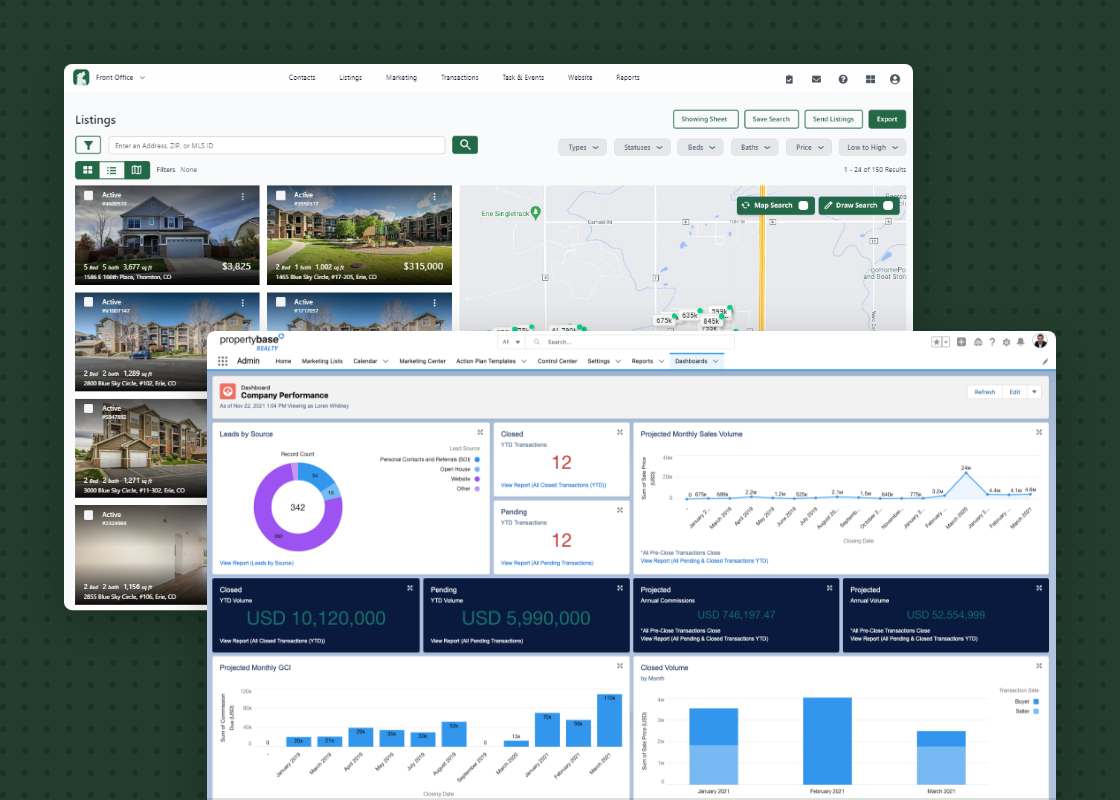Open the user account icon in Front Office header
Image resolution: width=1120 pixels, height=800 pixels.
(895, 79)
